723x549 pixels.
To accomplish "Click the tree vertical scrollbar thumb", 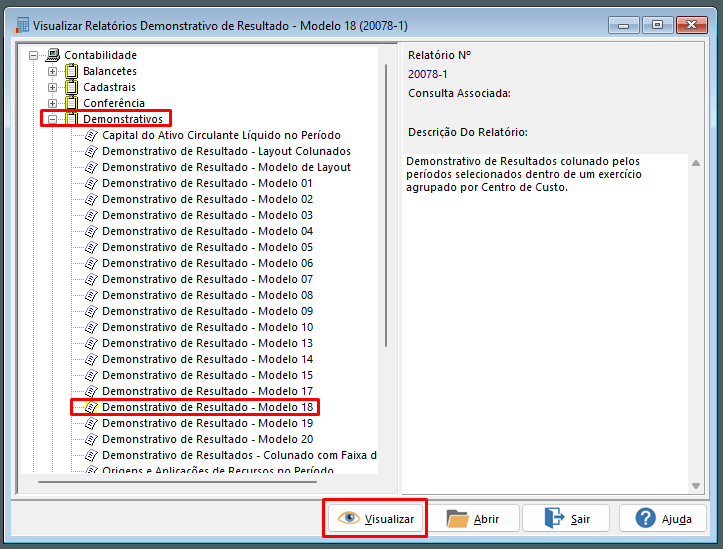I will [x=386, y=206].
